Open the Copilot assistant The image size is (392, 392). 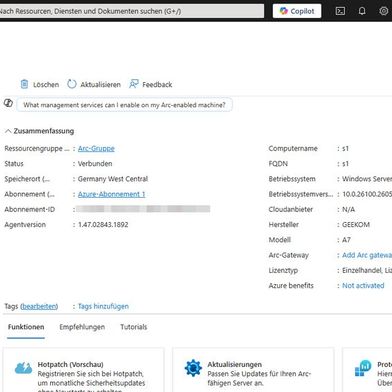coord(297,11)
